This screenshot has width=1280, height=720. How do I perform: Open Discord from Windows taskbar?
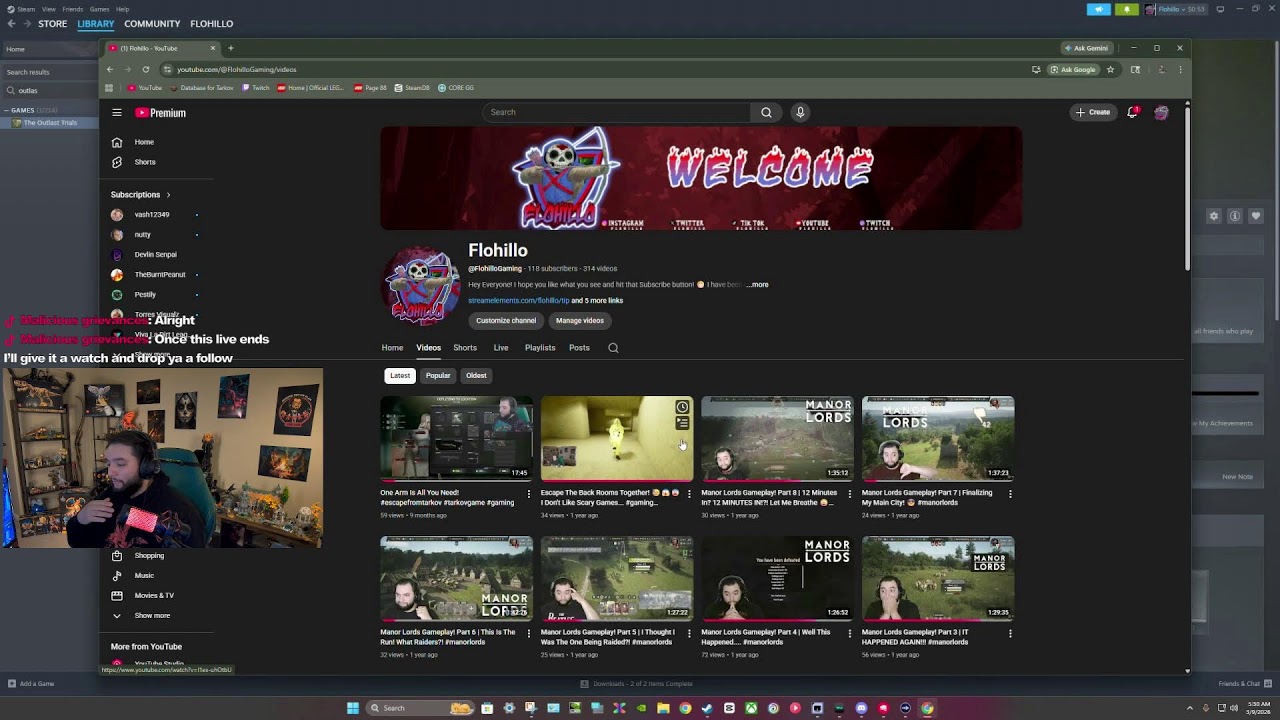click(x=861, y=708)
